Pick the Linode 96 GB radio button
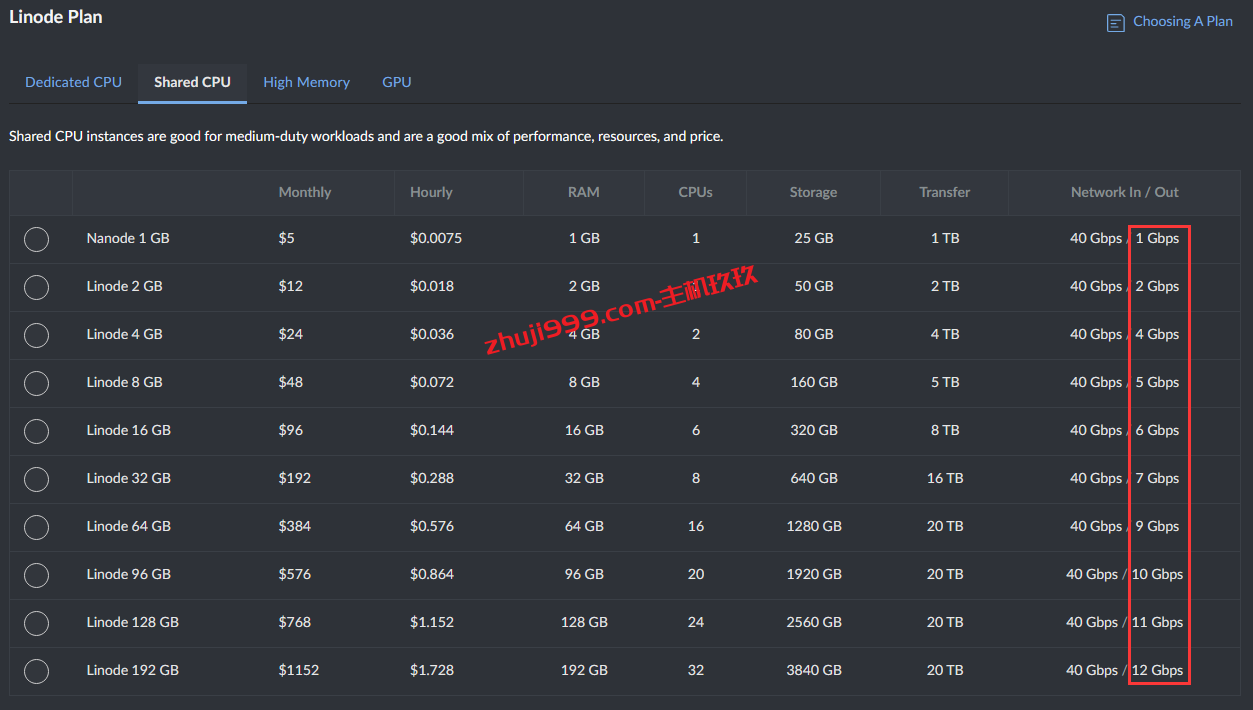 [36, 575]
